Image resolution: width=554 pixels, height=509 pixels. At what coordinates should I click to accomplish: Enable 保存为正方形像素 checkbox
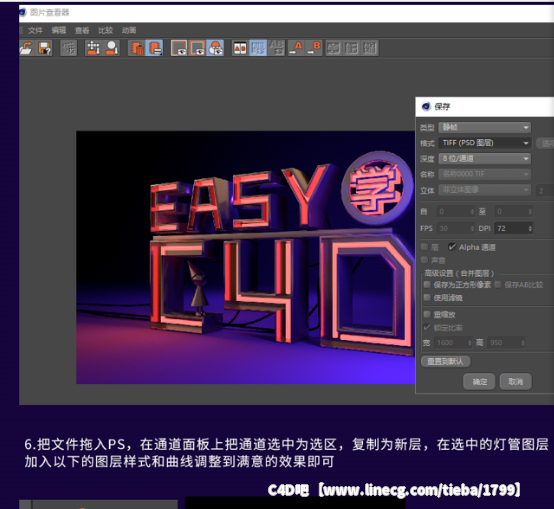click(427, 284)
